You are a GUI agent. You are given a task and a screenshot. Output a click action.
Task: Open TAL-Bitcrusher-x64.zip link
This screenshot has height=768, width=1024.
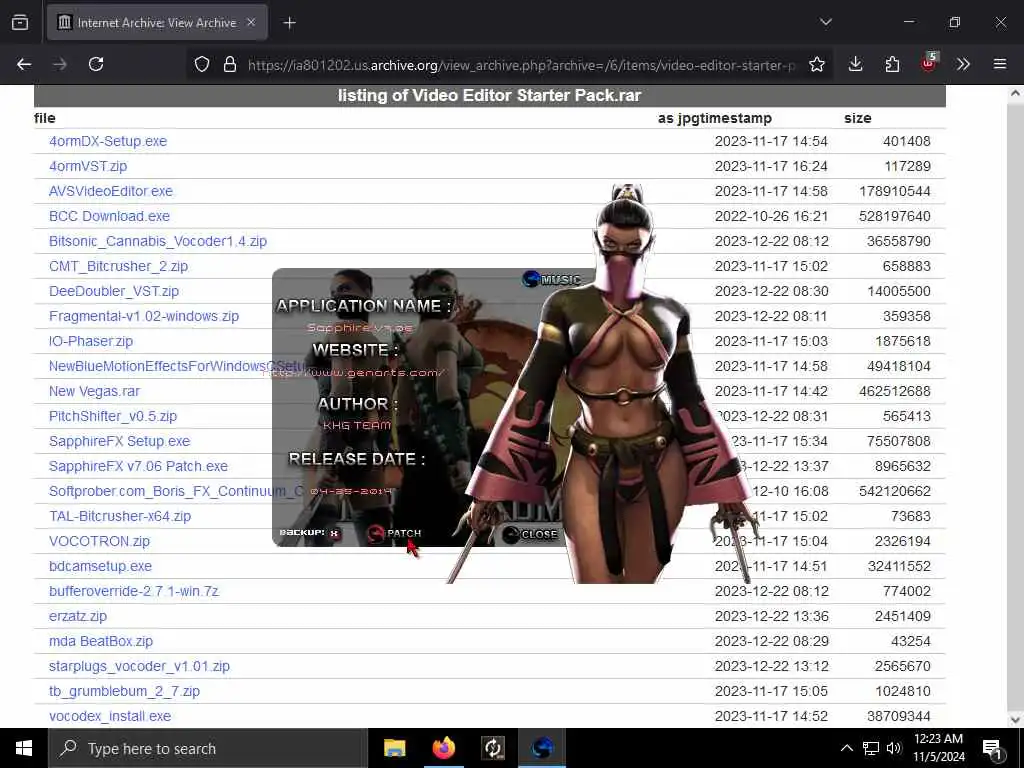point(120,516)
